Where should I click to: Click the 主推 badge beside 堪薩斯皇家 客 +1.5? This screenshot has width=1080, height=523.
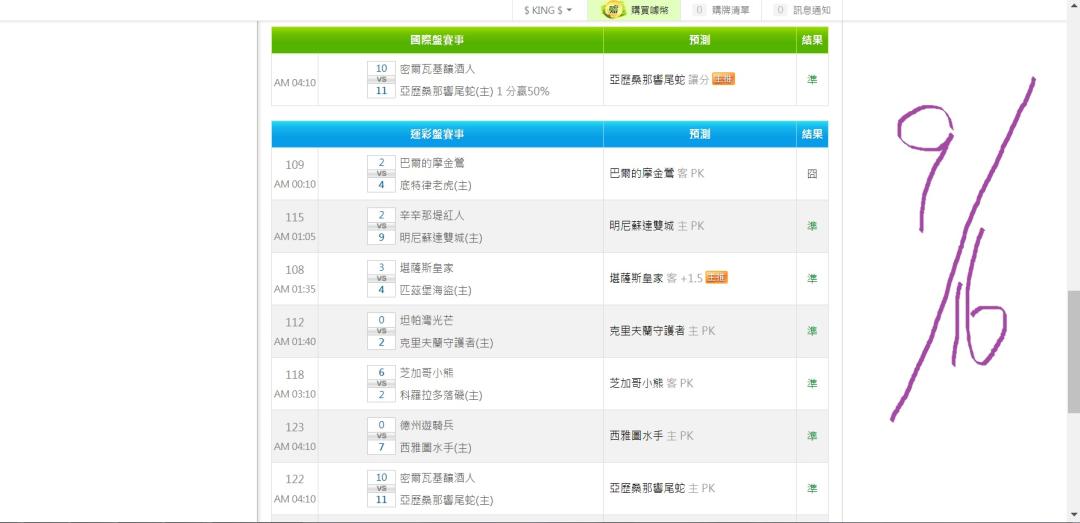click(x=716, y=278)
